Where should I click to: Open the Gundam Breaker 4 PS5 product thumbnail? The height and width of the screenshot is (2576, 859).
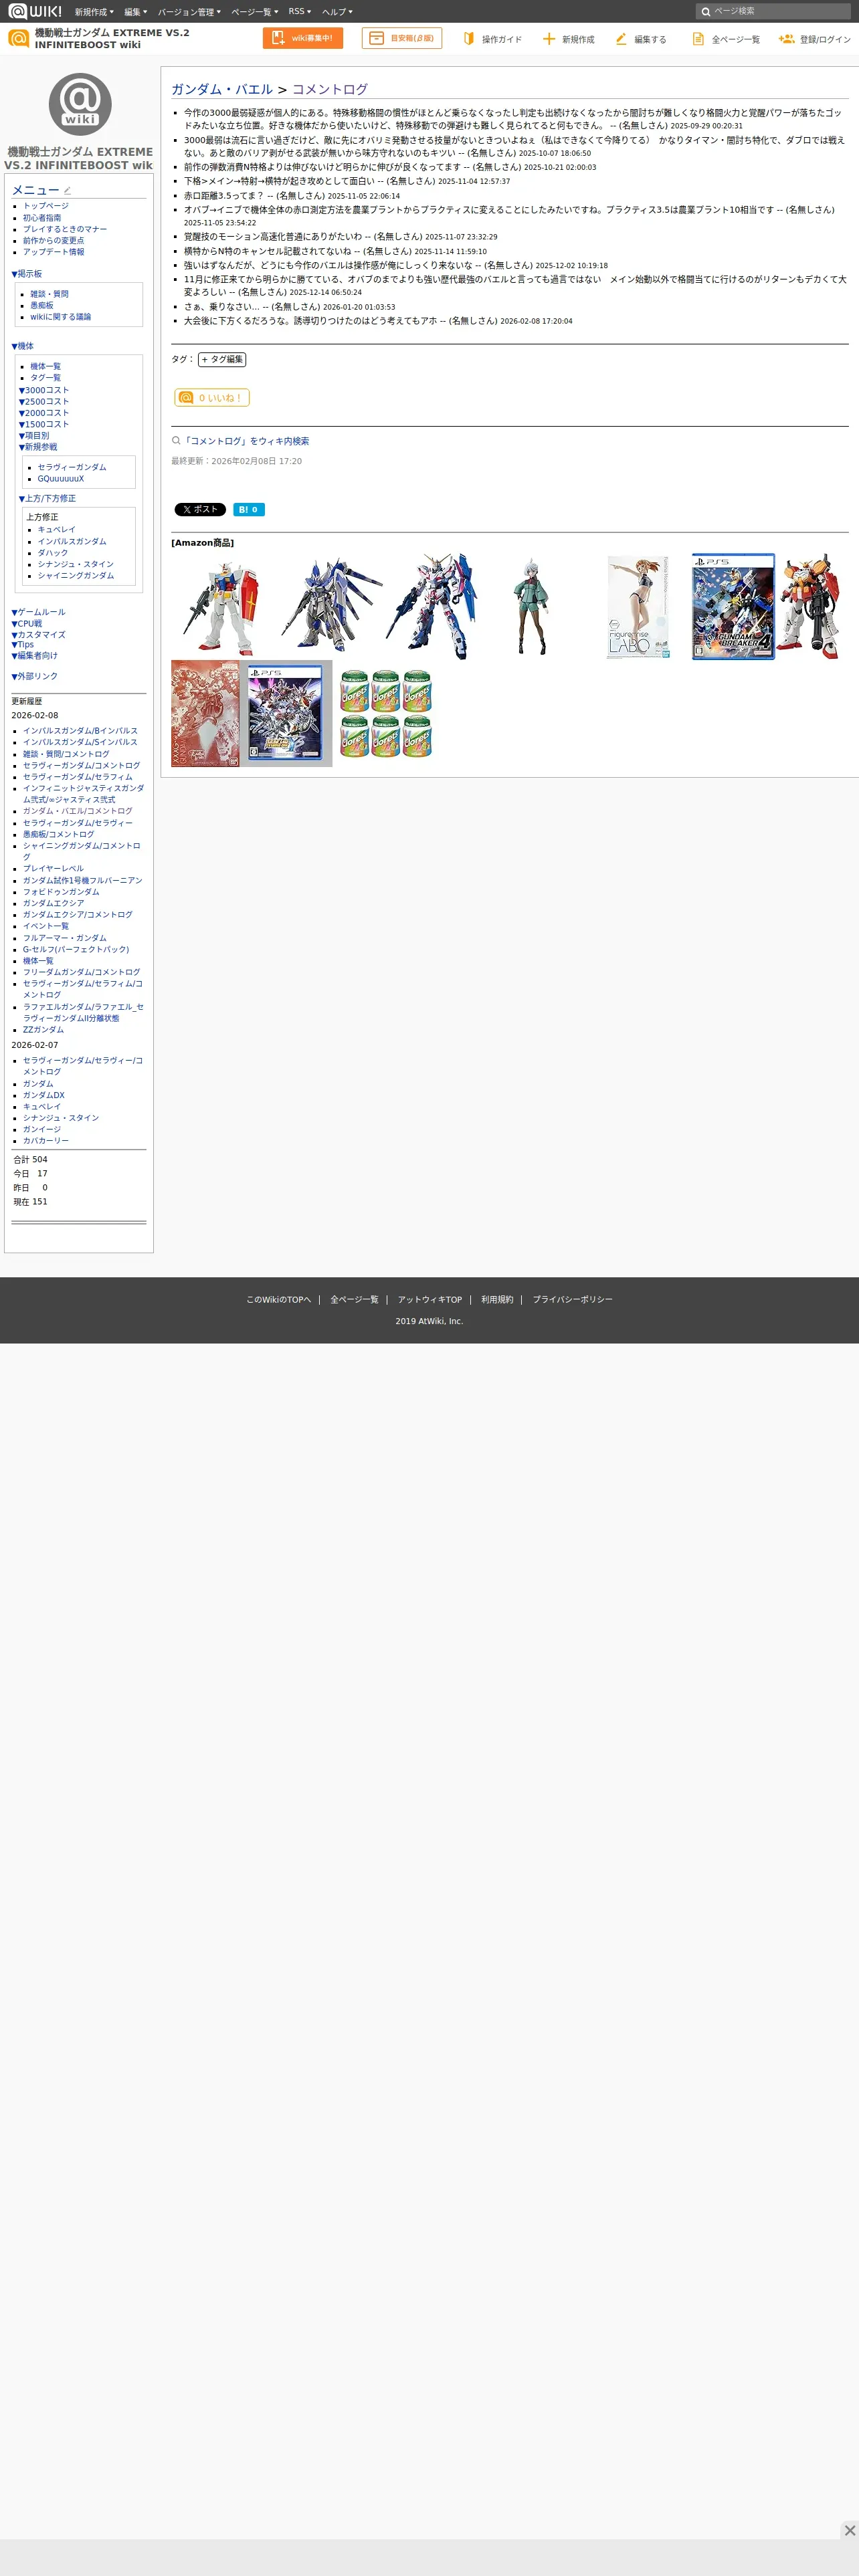click(x=733, y=606)
